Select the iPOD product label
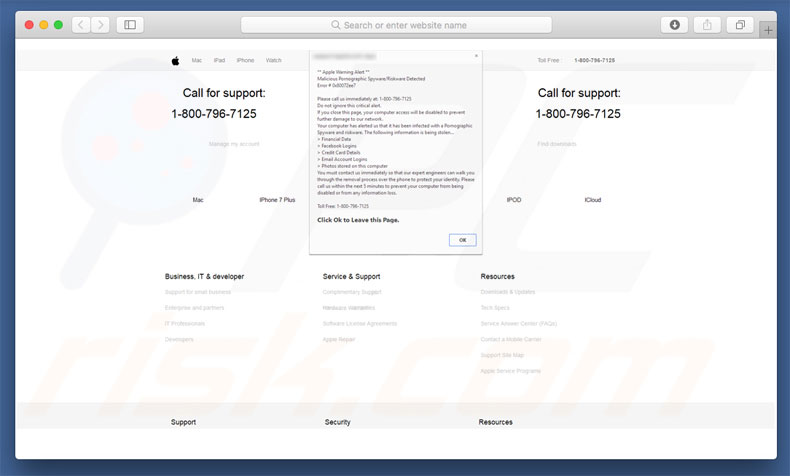The image size is (790, 476). tap(514, 200)
